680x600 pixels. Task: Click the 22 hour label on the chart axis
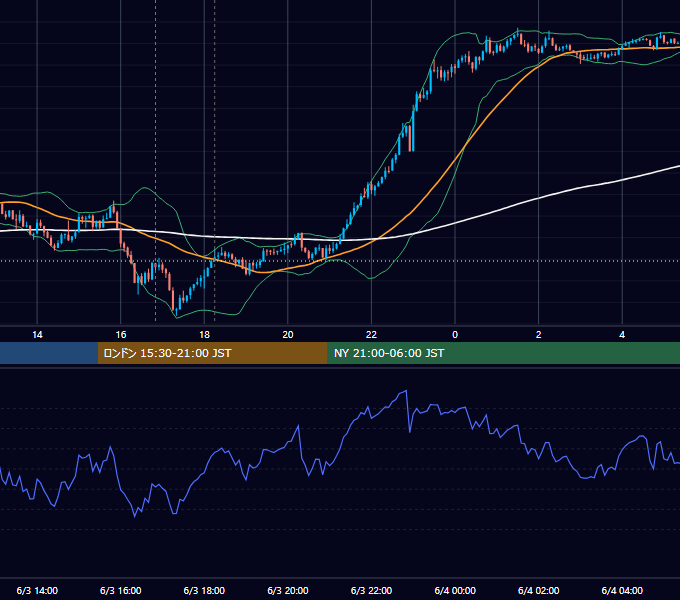coord(371,335)
